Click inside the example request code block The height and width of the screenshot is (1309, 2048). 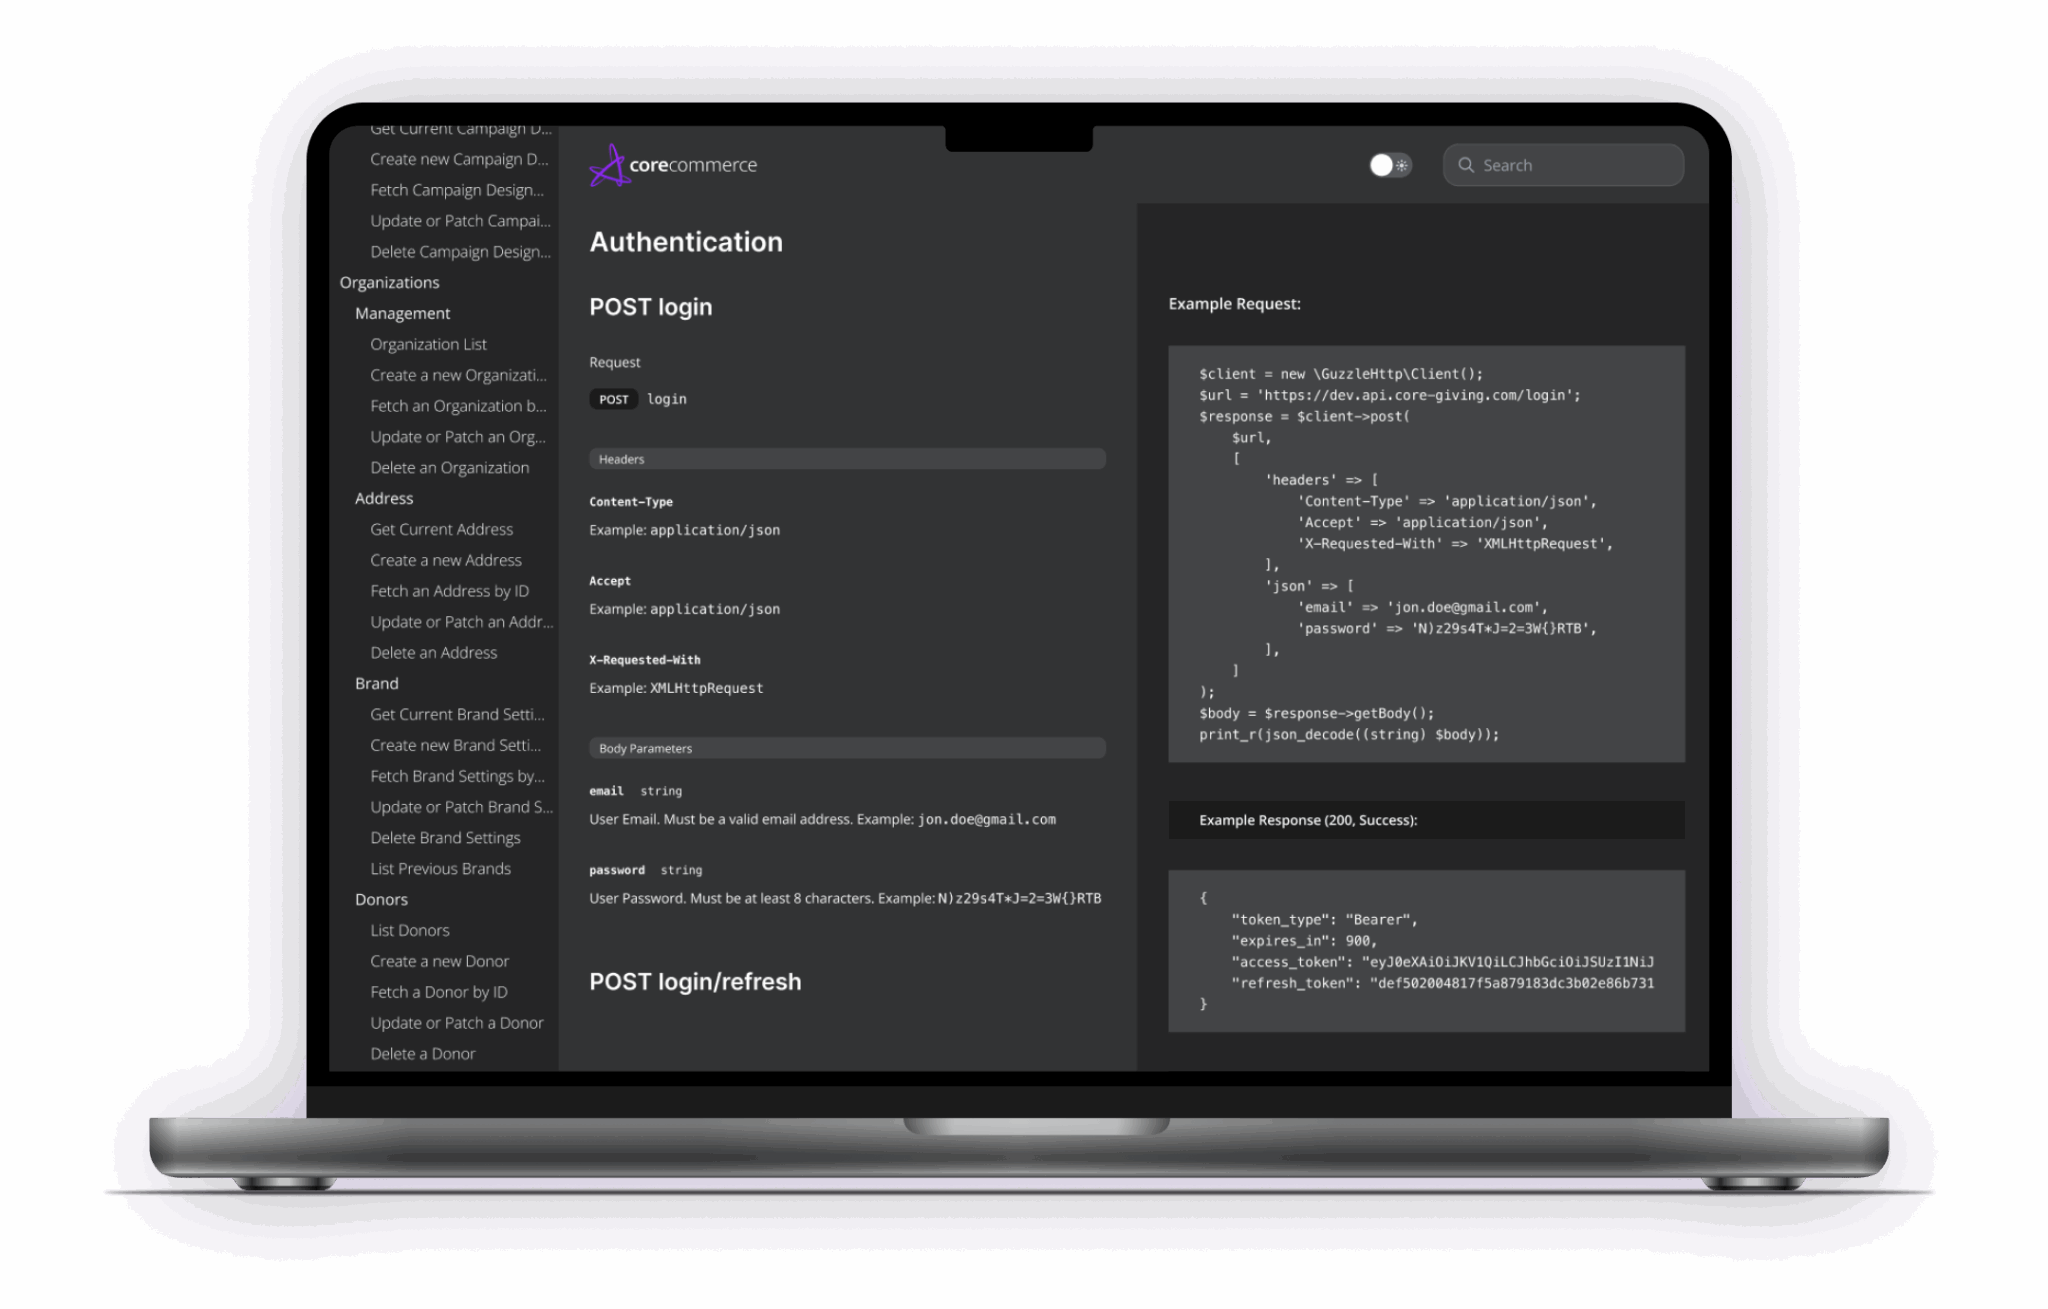[x=1425, y=554]
